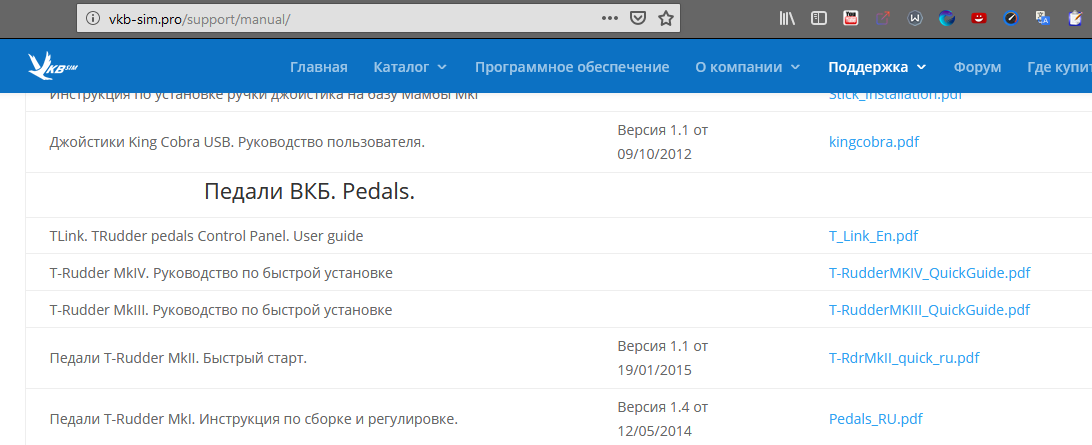1092x445 pixels.
Task: Bookmark this page with the star icon
Action: click(666, 19)
